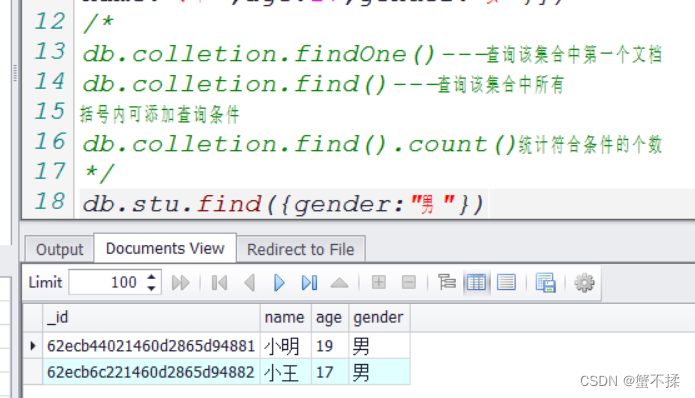Screen dimensions: 695x398
Task: Click the gender column header
Action: coord(379,317)
